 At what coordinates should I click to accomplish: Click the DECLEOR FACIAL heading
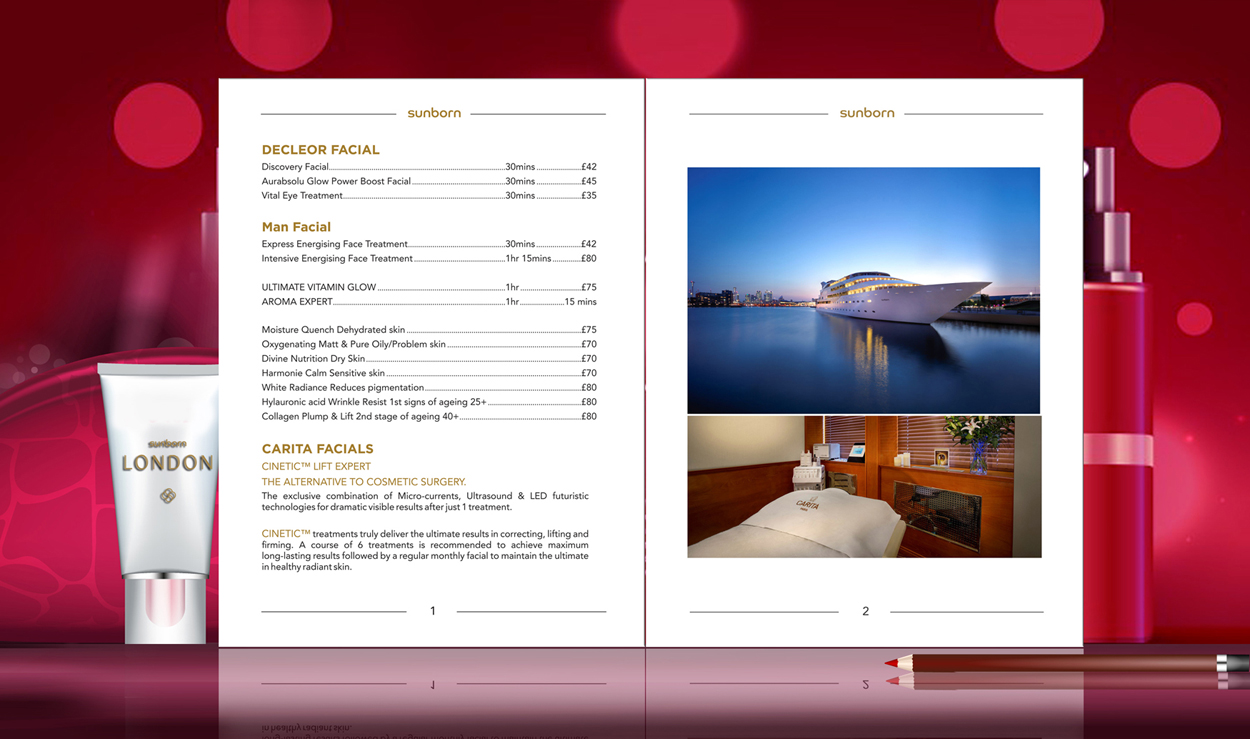[320, 150]
